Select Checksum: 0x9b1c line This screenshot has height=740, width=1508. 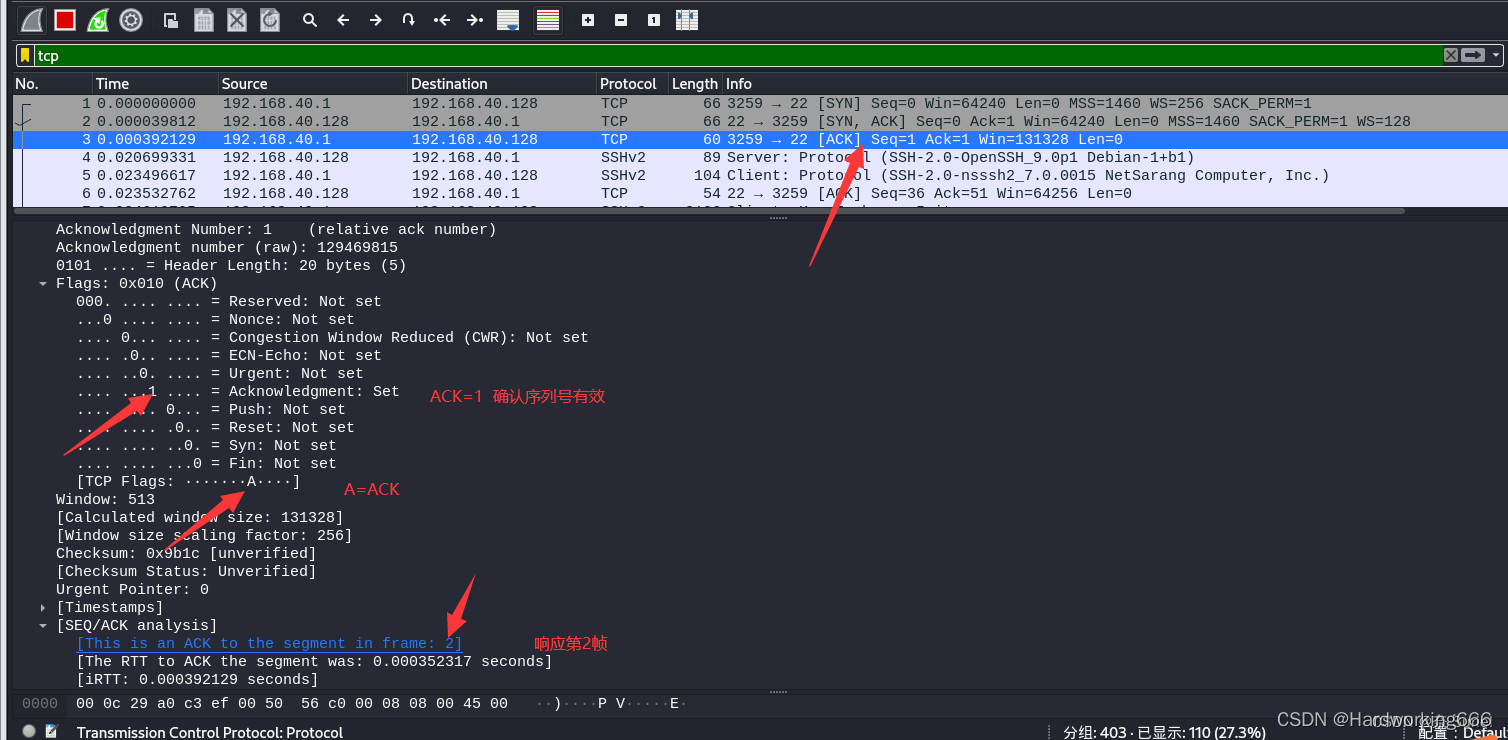point(186,554)
